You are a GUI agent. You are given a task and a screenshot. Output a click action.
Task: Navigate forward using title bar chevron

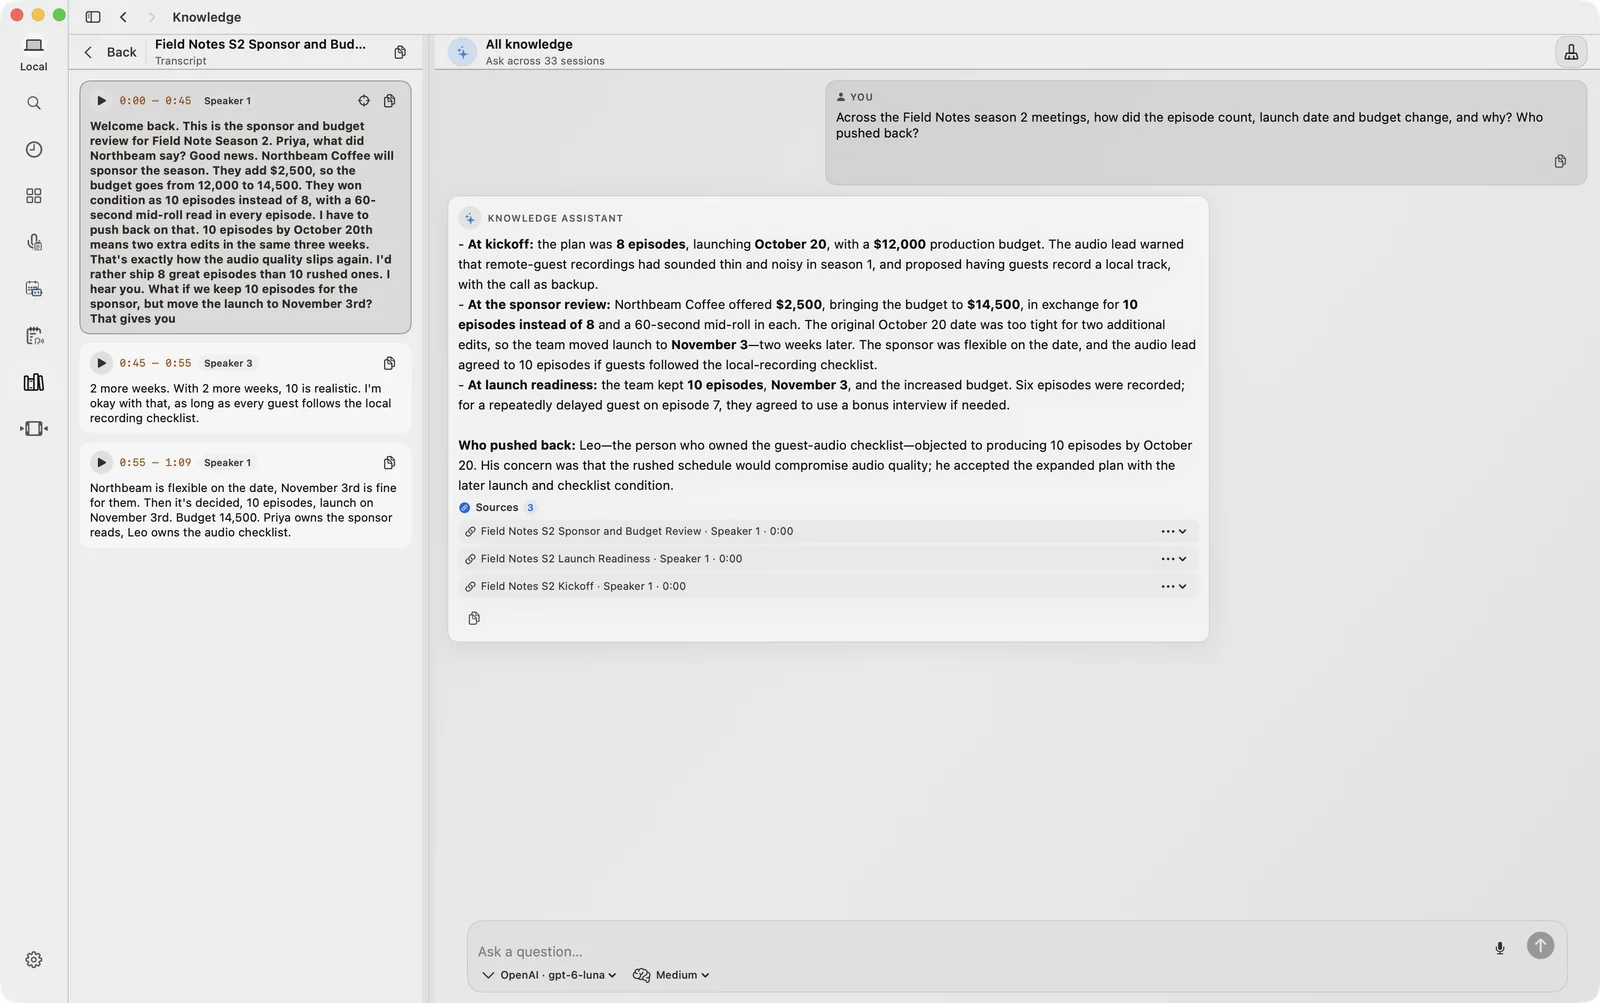pos(151,17)
